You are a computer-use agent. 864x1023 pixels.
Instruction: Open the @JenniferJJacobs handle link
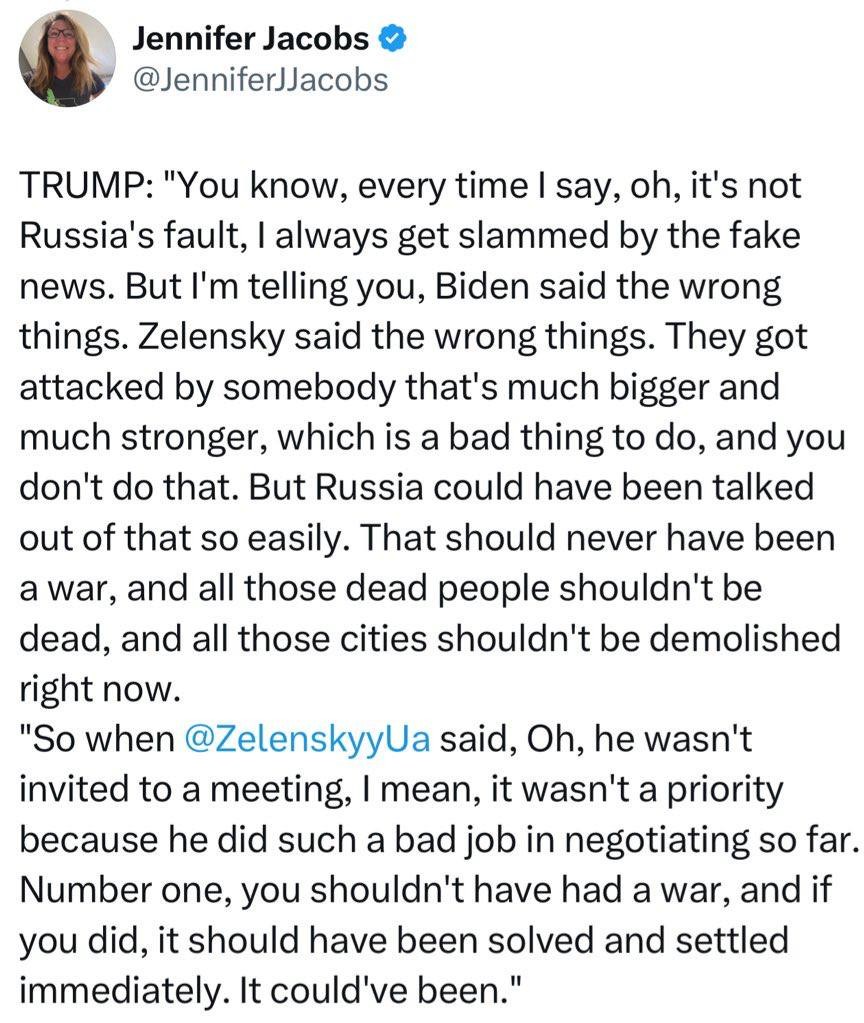click(x=259, y=78)
